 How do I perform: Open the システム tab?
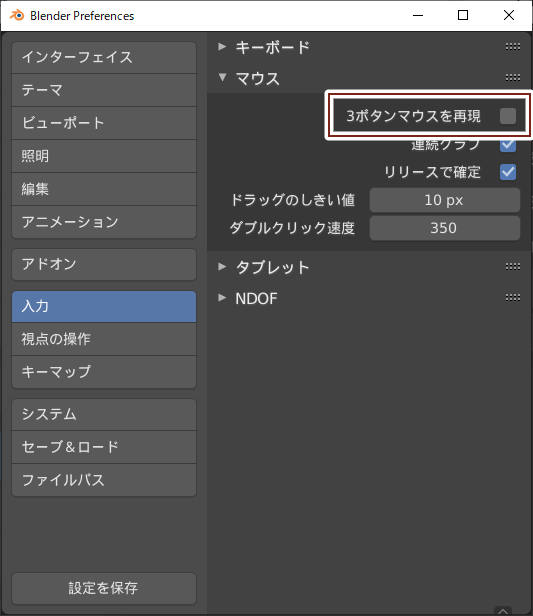click(x=104, y=414)
